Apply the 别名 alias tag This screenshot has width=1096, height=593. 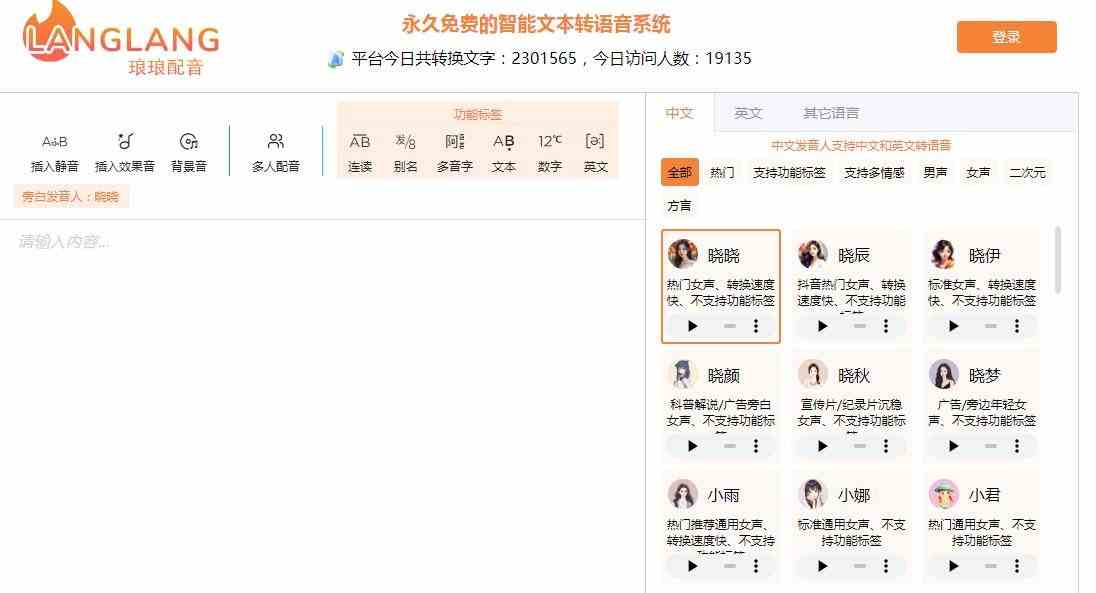[x=405, y=152]
